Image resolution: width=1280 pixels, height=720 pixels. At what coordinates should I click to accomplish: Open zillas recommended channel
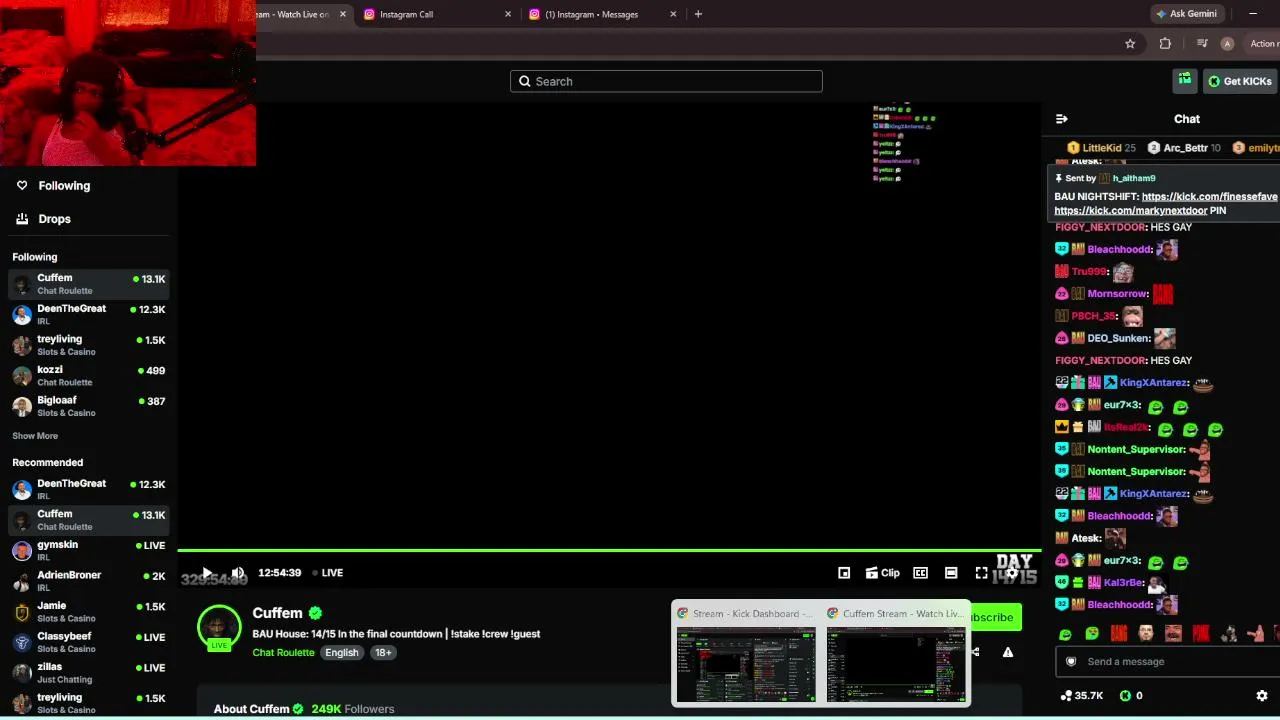pos(89,672)
